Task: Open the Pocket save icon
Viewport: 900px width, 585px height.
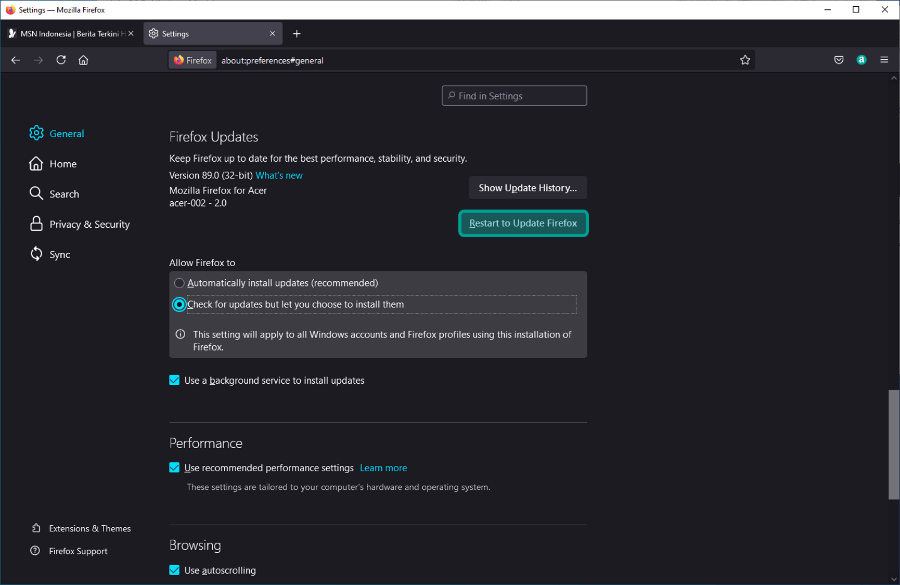Action: pyautogui.click(x=839, y=60)
